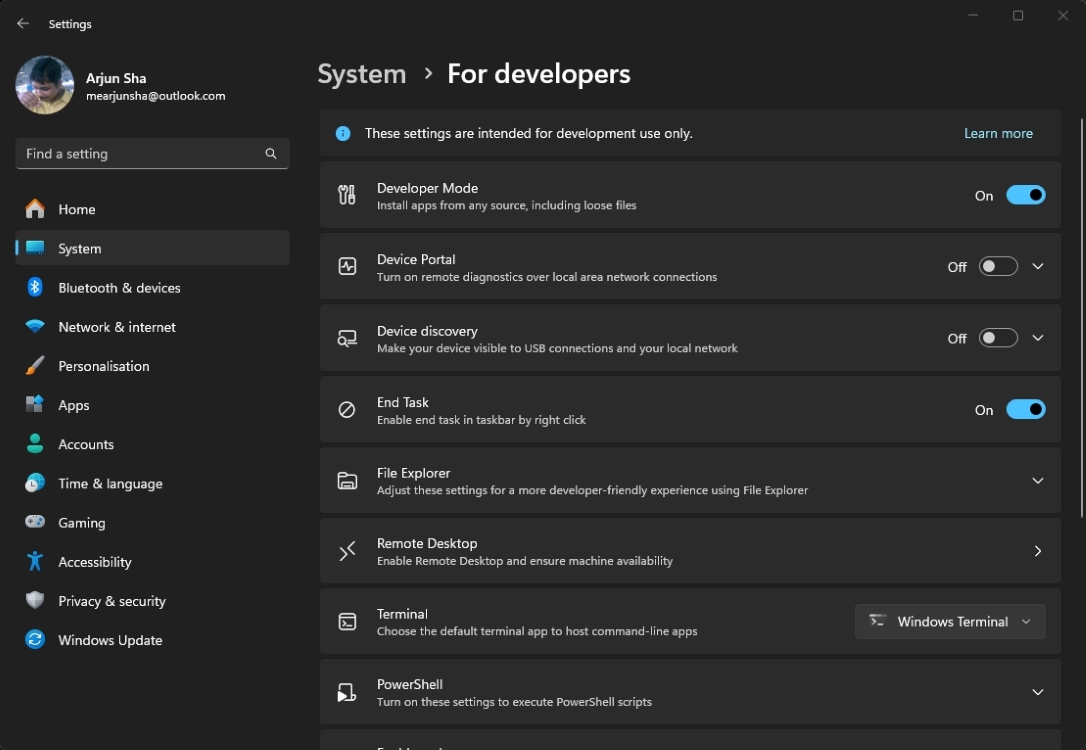Click the Gaming controller icon
Screen dimensions: 1086x750
click(x=36, y=522)
